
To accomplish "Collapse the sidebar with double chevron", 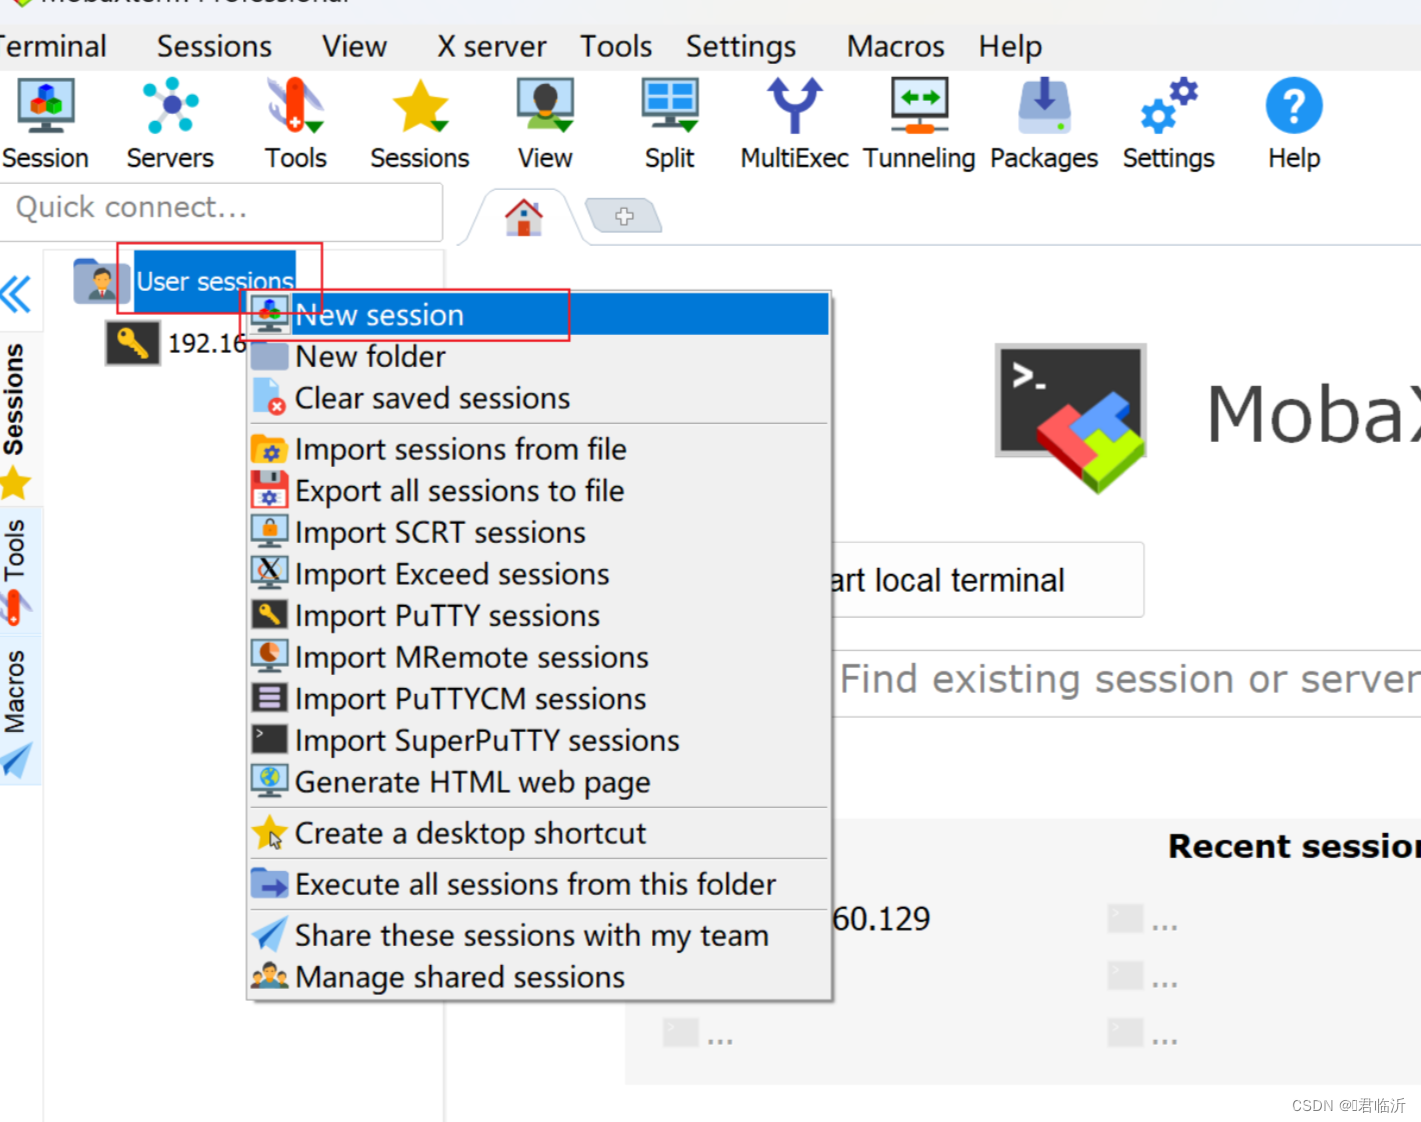I will tap(16, 294).
